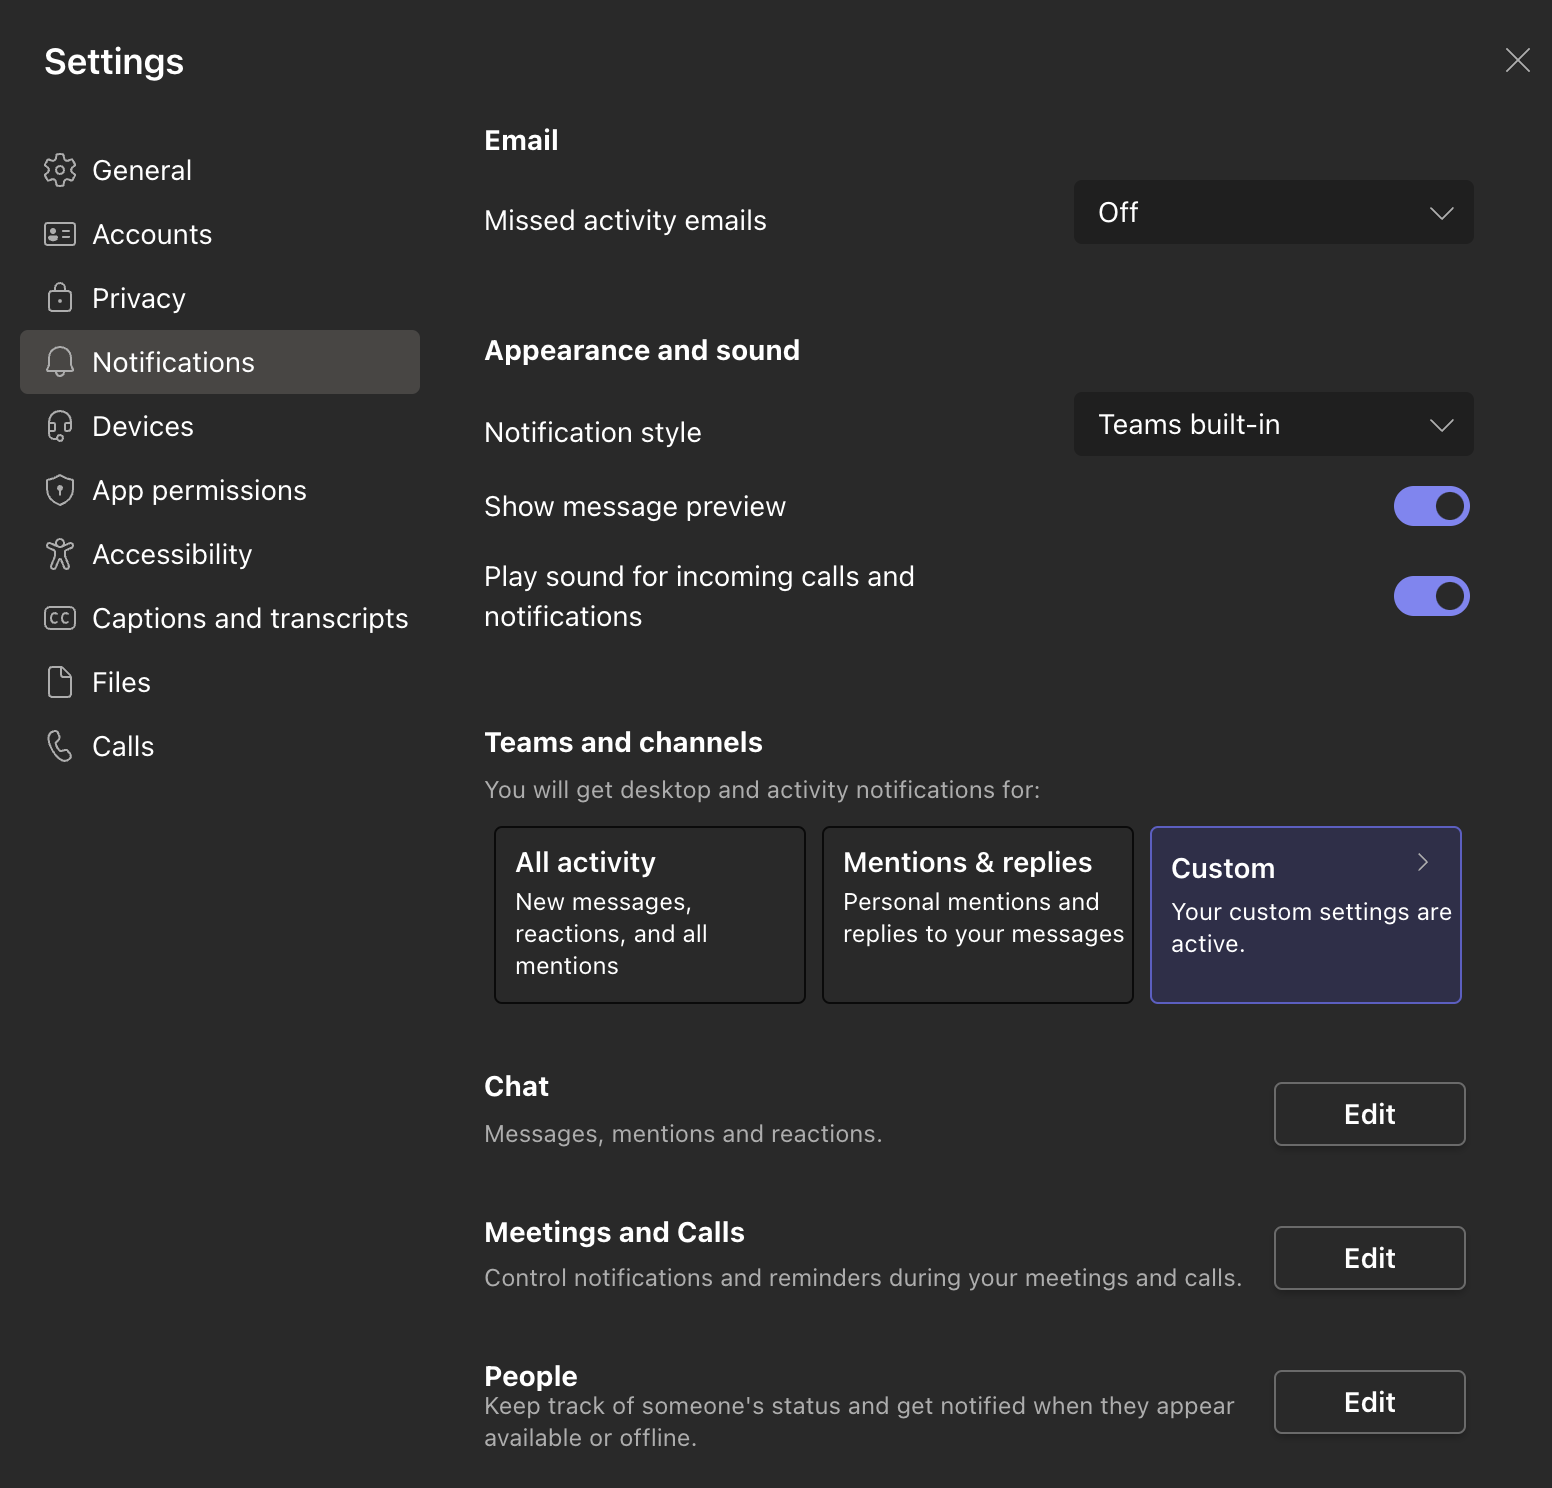Edit People status notification settings
Image resolution: width=1552 pixels, height=1488 pixels.
(x=1369, y=1402)
